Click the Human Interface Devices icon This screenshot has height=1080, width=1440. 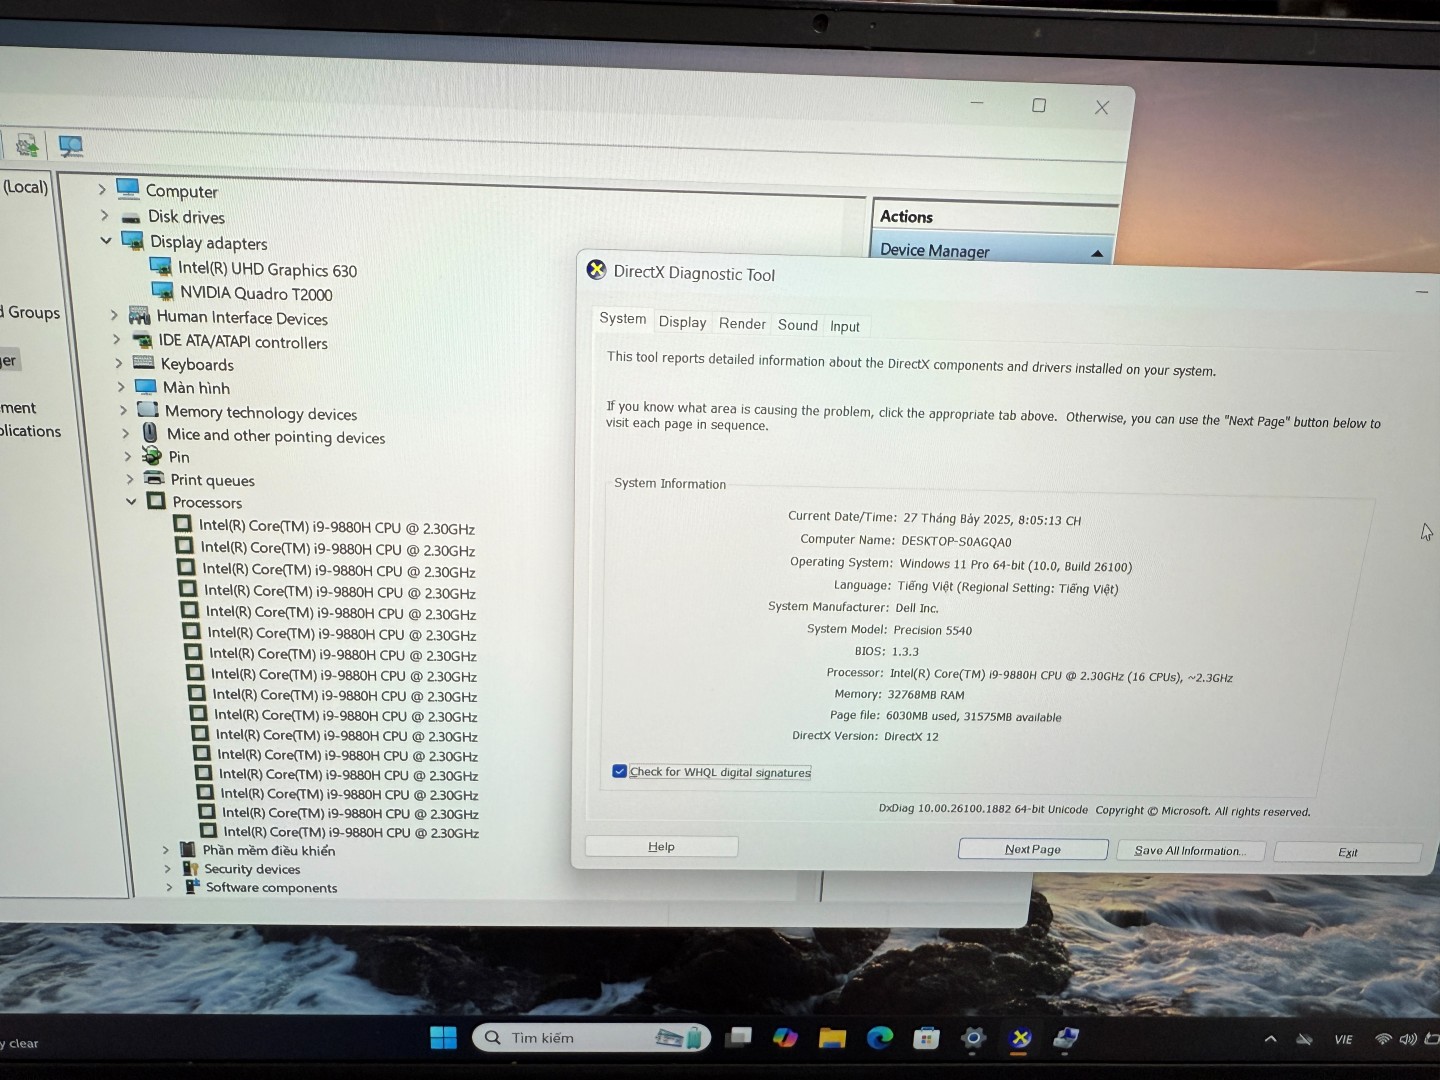[140, 315]
